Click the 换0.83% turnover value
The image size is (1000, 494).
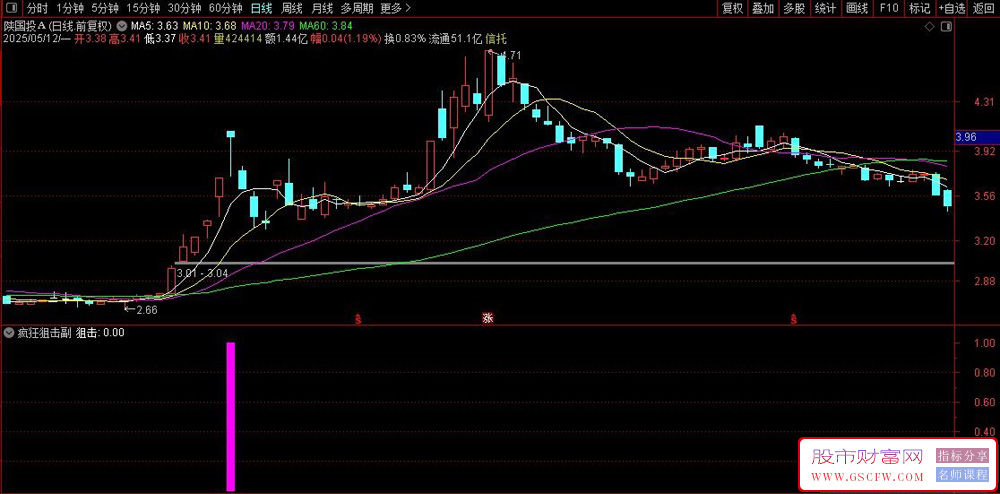tap(405, 38)
